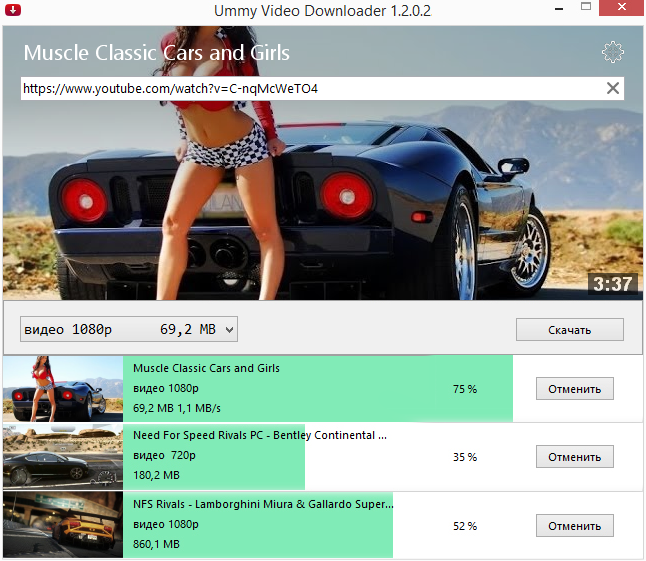Click the 52 % progress label
This screenshot has height=561, width=646.
[x=464, y=526]
